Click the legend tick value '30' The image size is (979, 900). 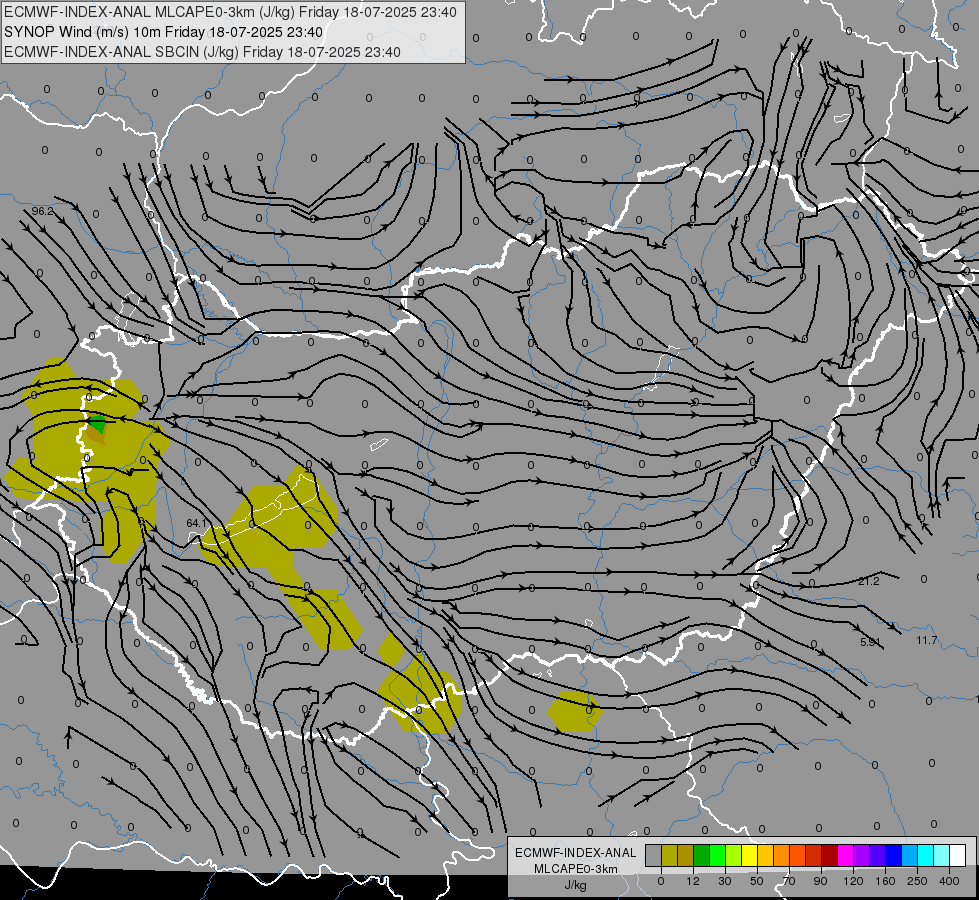click(725, 881)
